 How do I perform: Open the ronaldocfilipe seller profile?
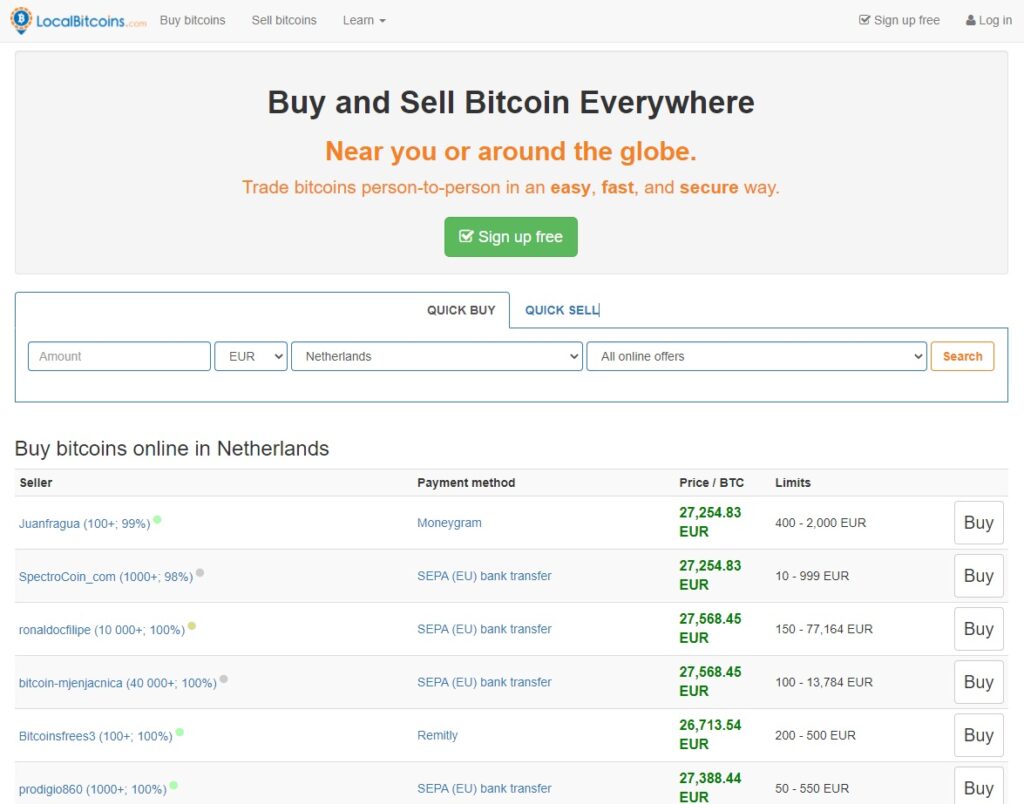[102, 630]
